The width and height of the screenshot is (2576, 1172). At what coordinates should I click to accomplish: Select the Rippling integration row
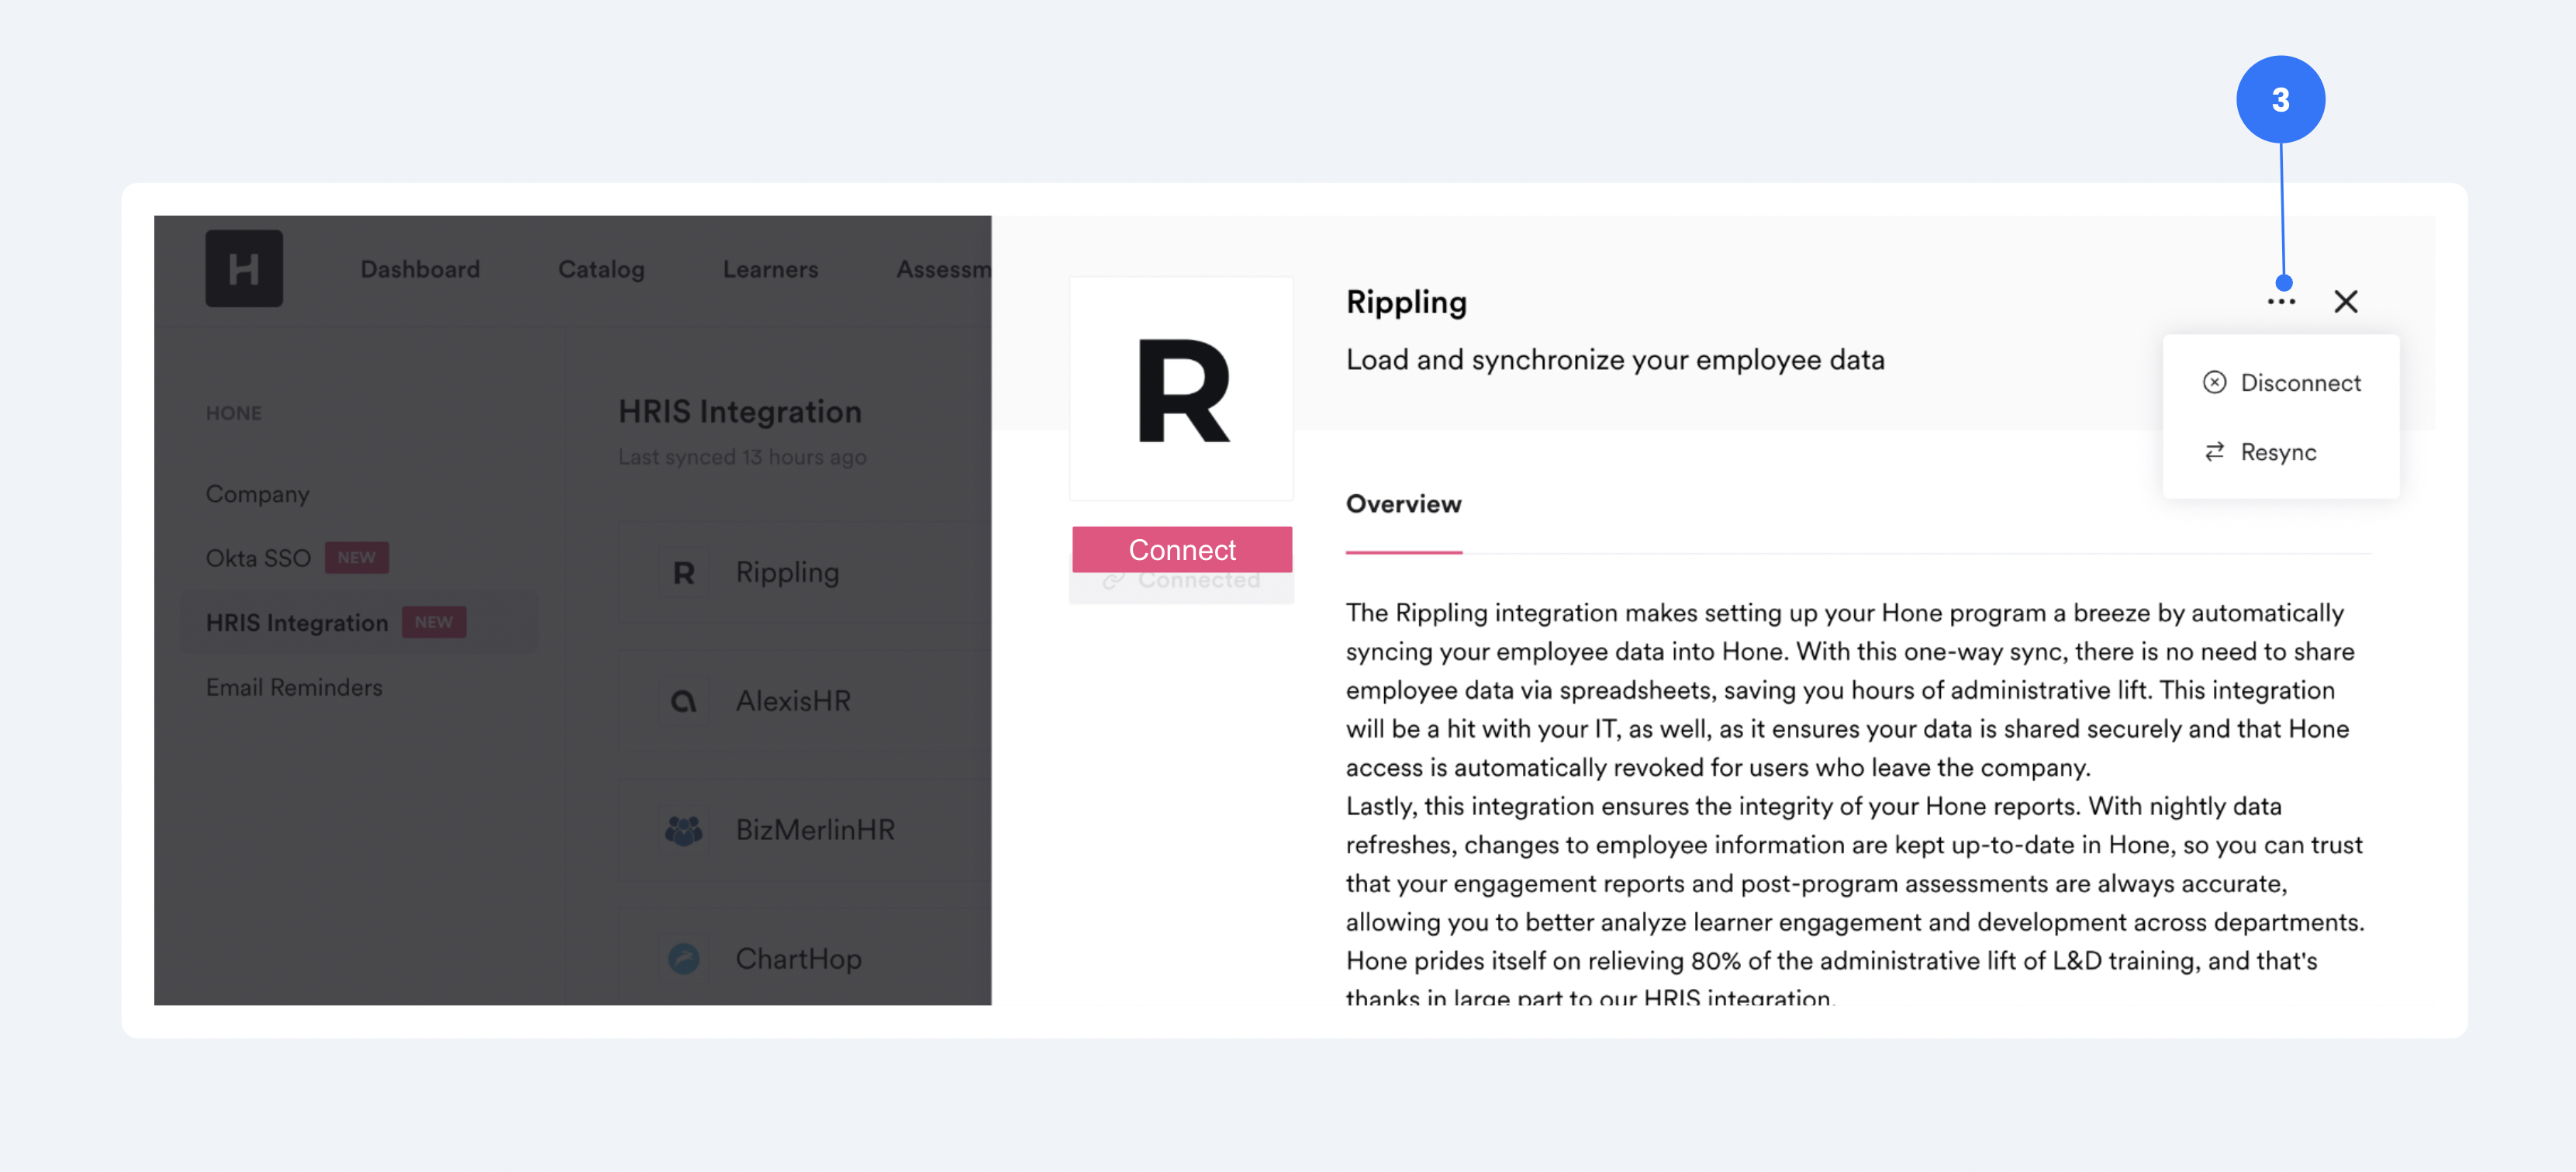(804, 572)
